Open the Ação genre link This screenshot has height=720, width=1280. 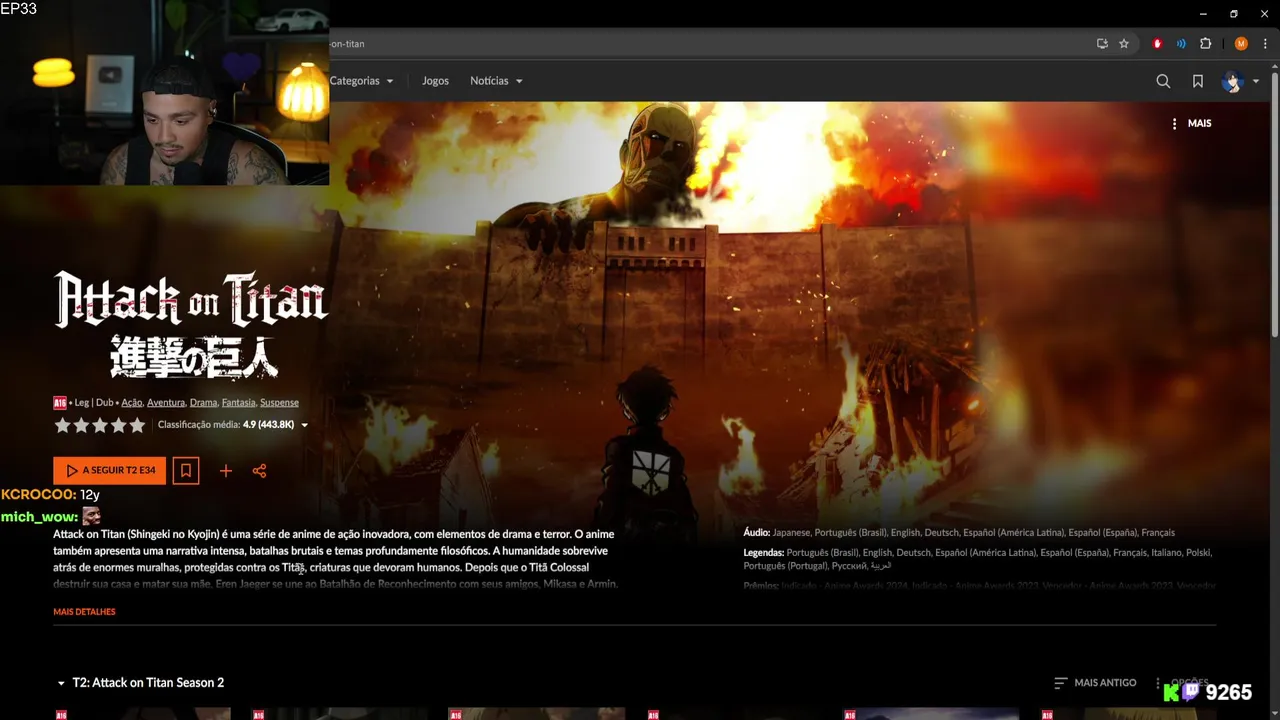point(132,402)
